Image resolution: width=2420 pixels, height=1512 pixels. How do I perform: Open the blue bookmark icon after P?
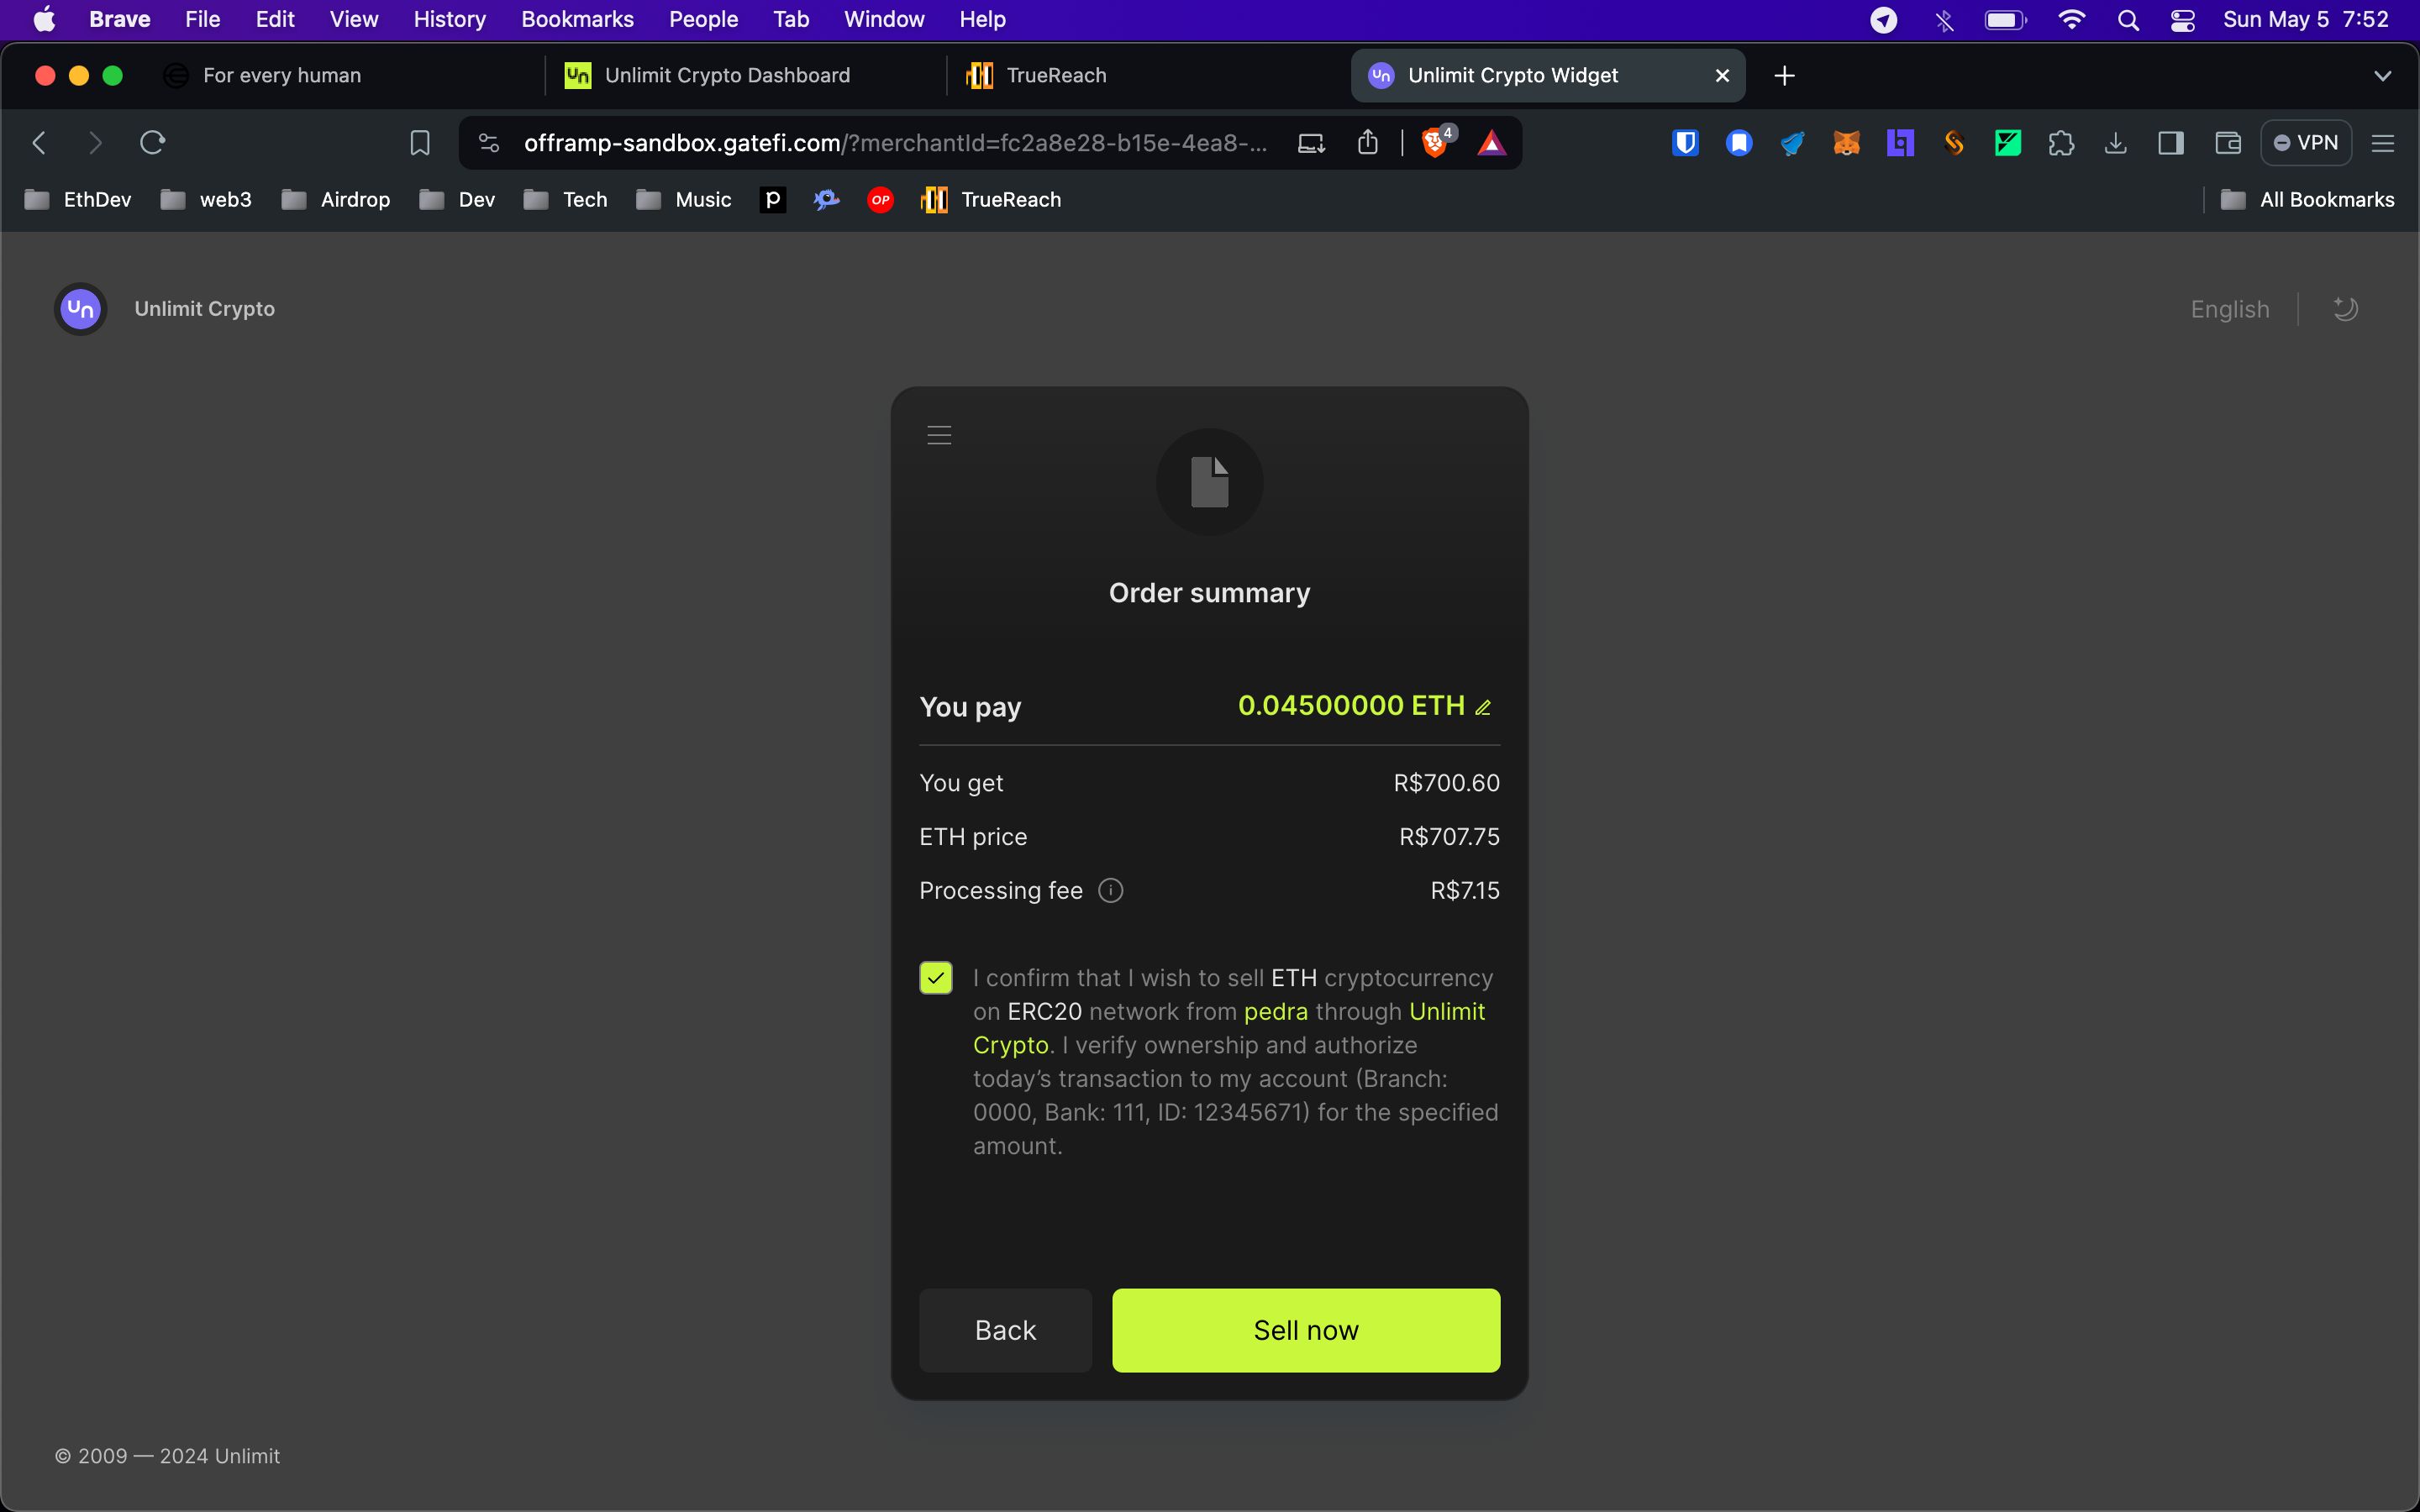click(826, 200)
